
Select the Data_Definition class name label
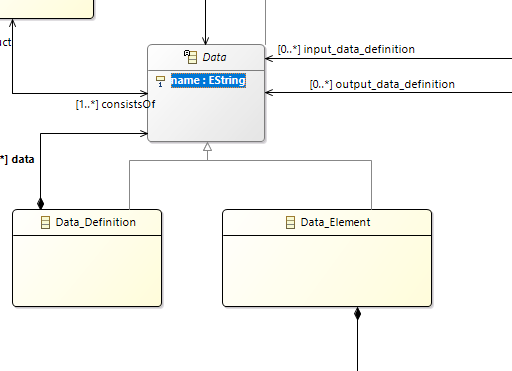pyautogui.click(x=96, y=222)
